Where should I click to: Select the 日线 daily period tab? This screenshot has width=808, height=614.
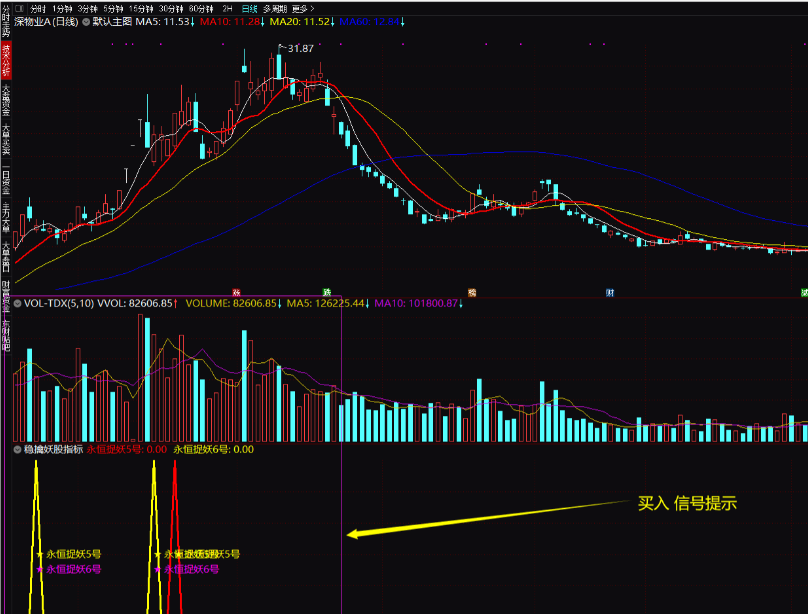250,9
